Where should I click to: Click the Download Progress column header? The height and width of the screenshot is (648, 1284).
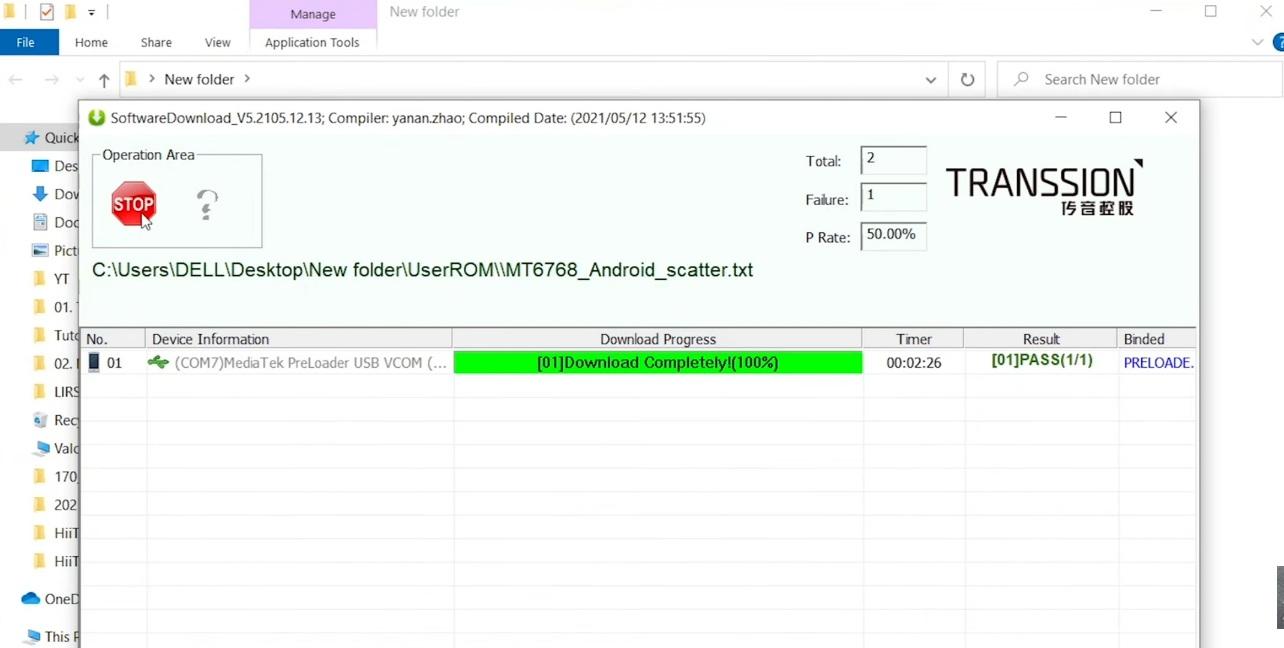click(x=658, y=339)
